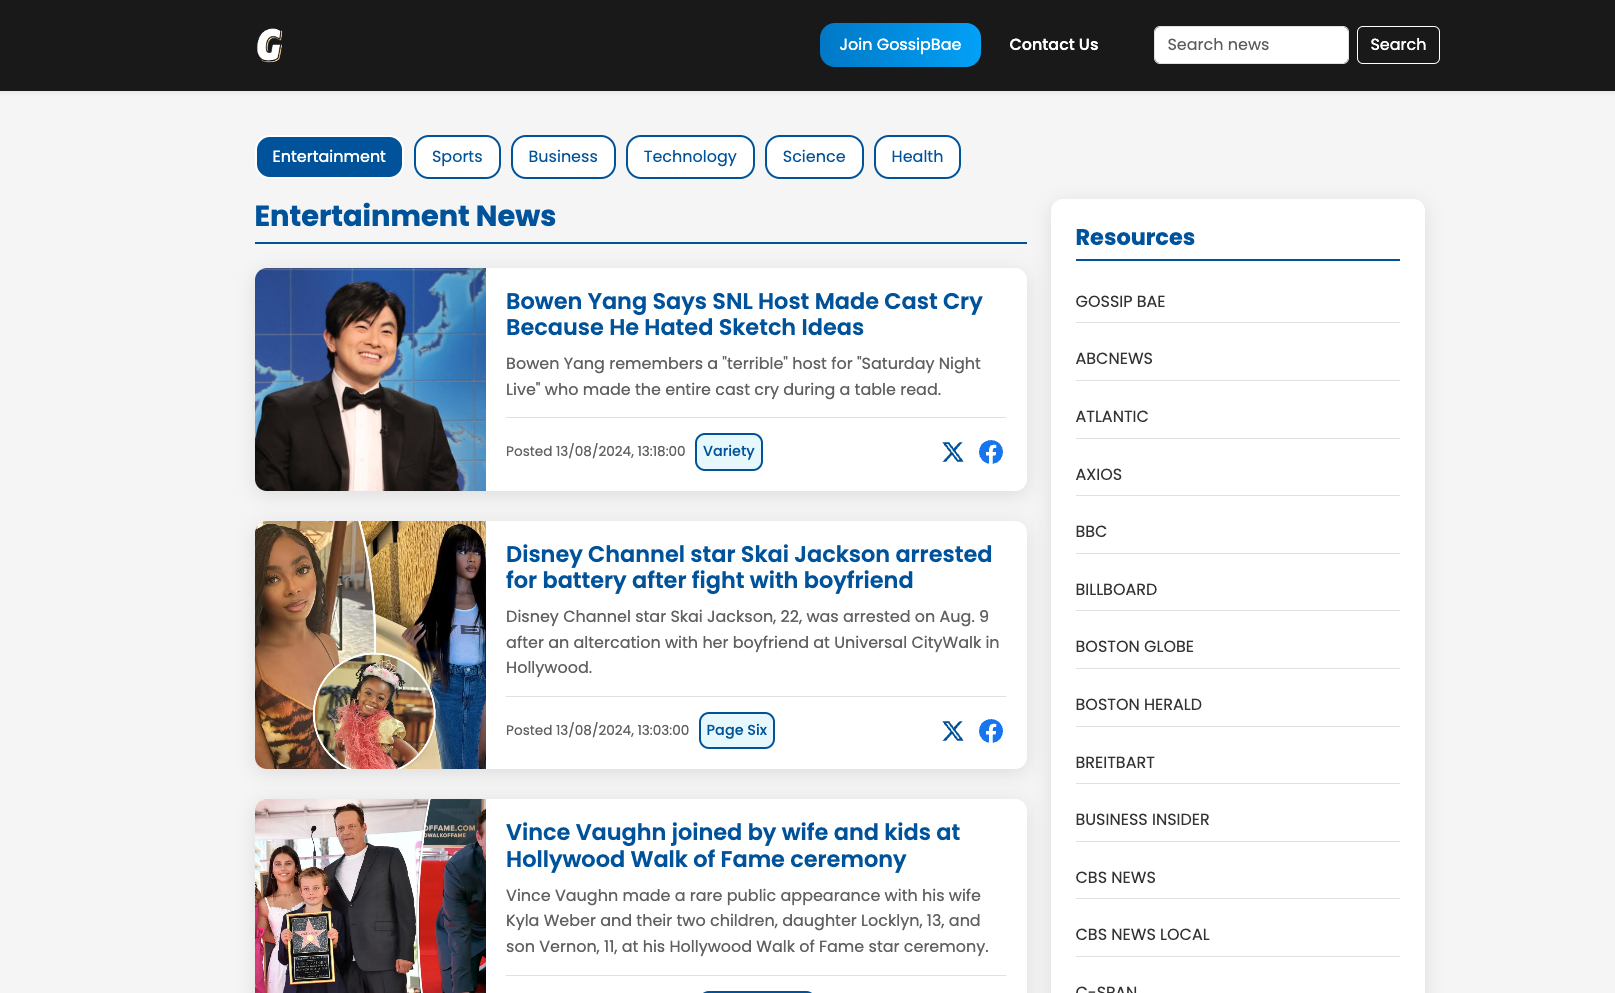Viewport: 1615px width, 993px height.
Task: Open BOSTON GLOBE in Resources list
Action: click(x=1135, y=647)
